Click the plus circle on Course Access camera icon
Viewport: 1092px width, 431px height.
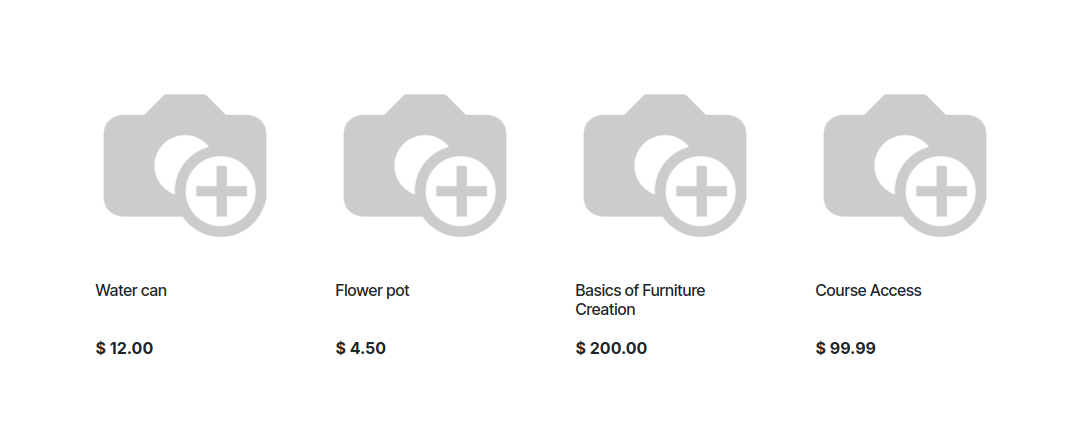tap(942, 191)
